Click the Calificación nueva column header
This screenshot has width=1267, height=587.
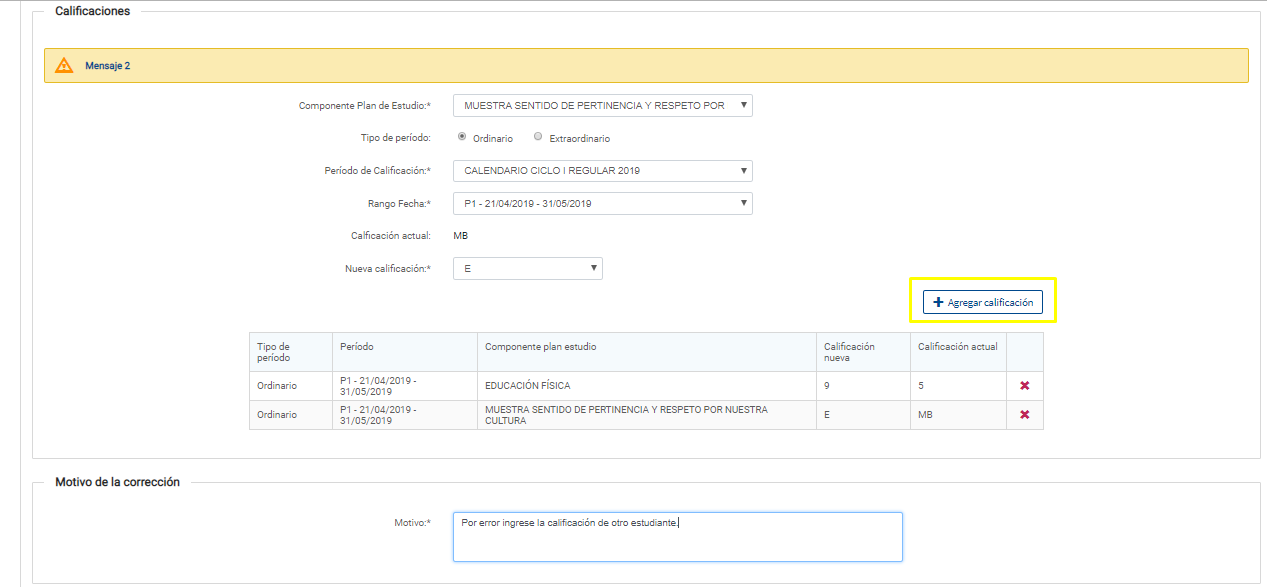[x=850, y=352]
